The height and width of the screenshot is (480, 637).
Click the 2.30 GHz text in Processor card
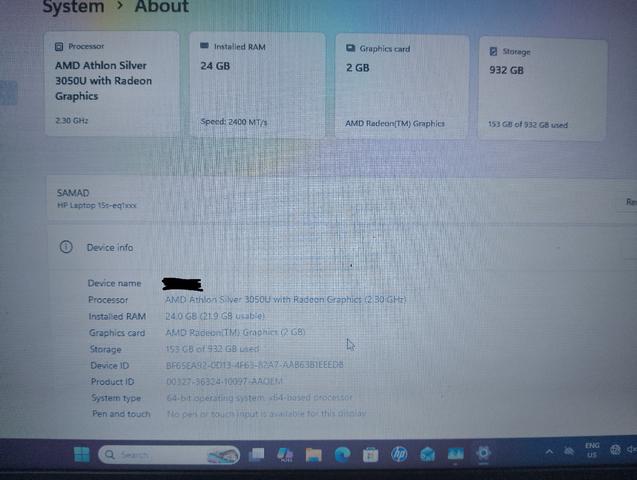(x=72, y=121)
